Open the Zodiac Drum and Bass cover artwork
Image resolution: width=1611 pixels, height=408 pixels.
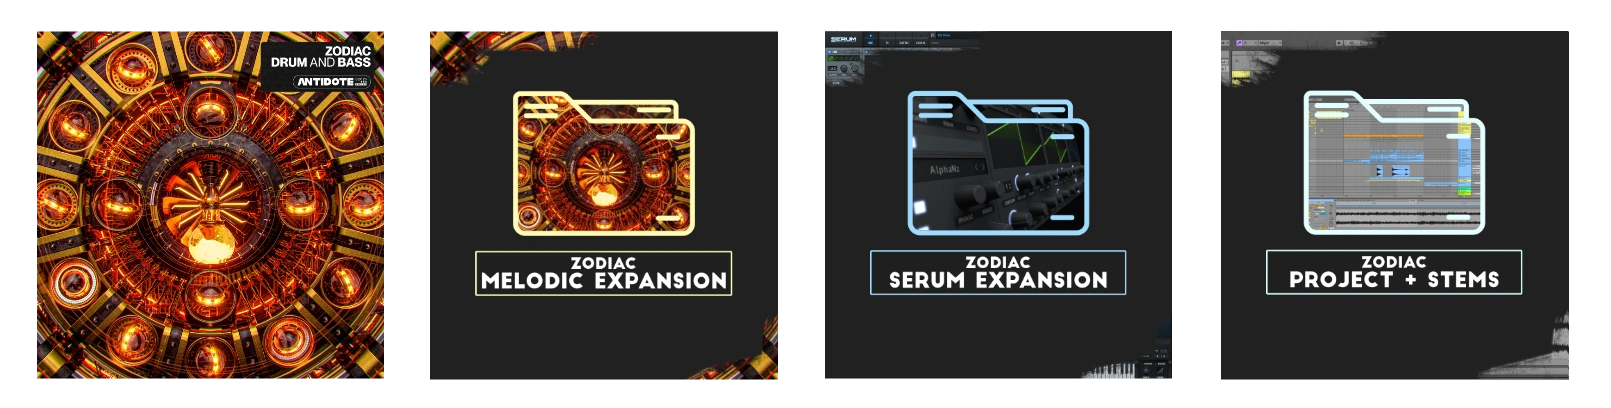210,205
